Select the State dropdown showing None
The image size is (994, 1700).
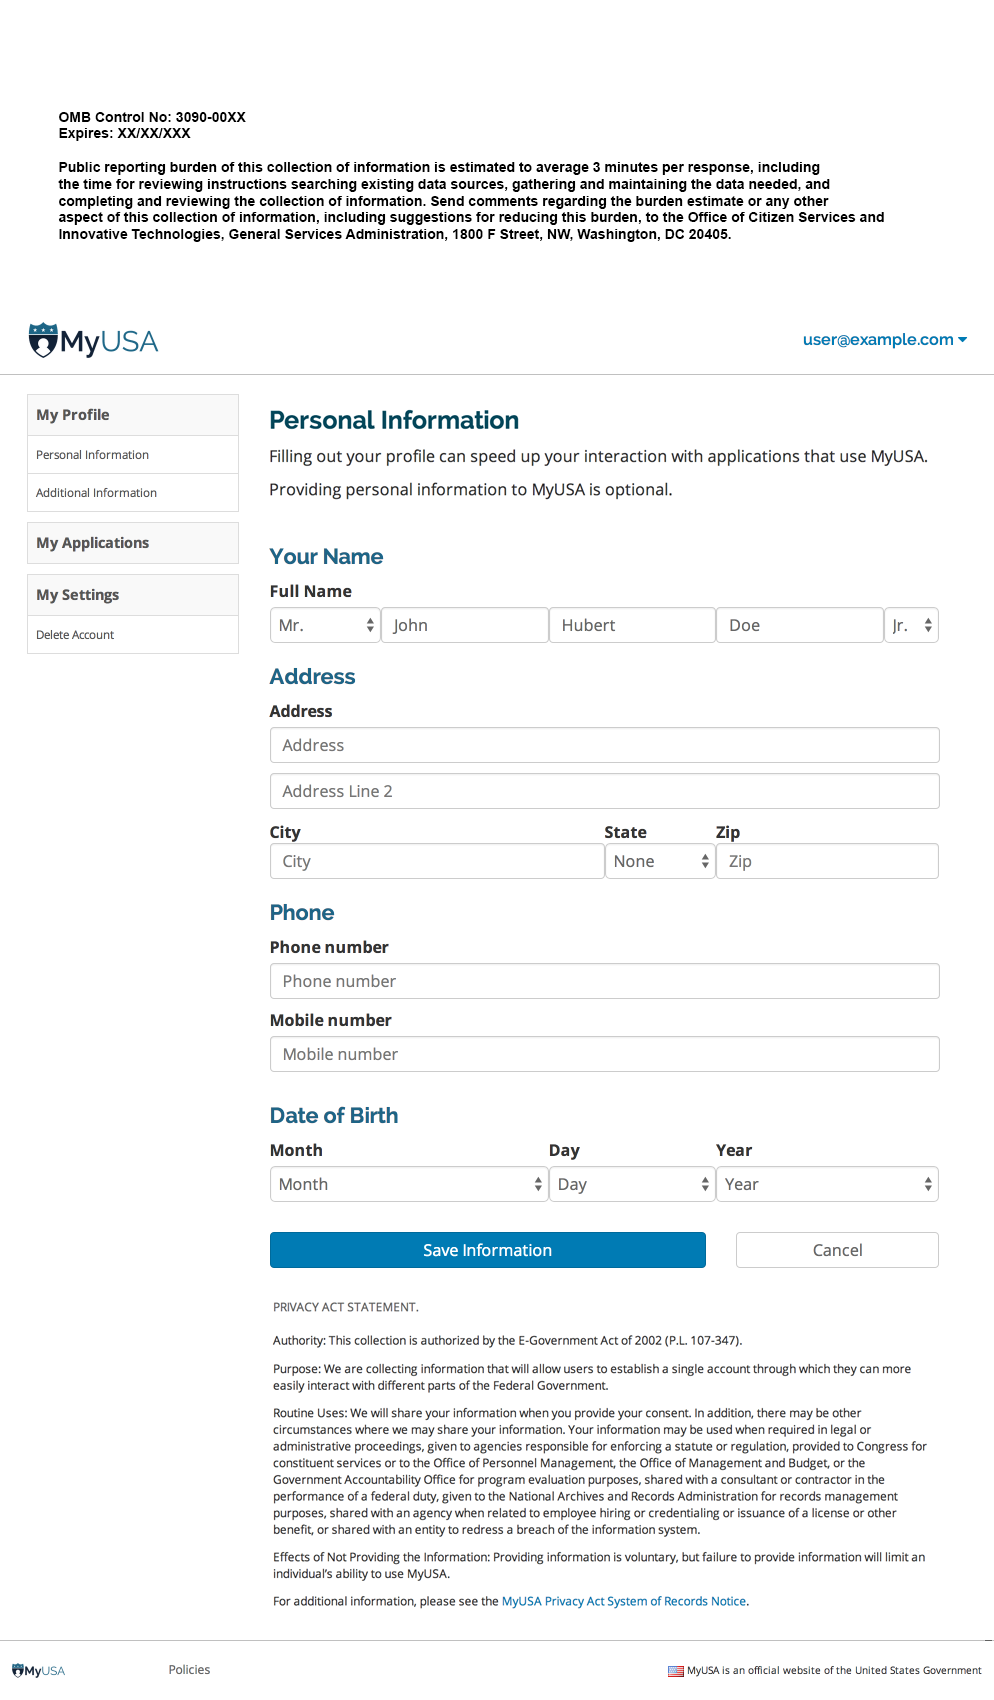click(x=660, y=861)
